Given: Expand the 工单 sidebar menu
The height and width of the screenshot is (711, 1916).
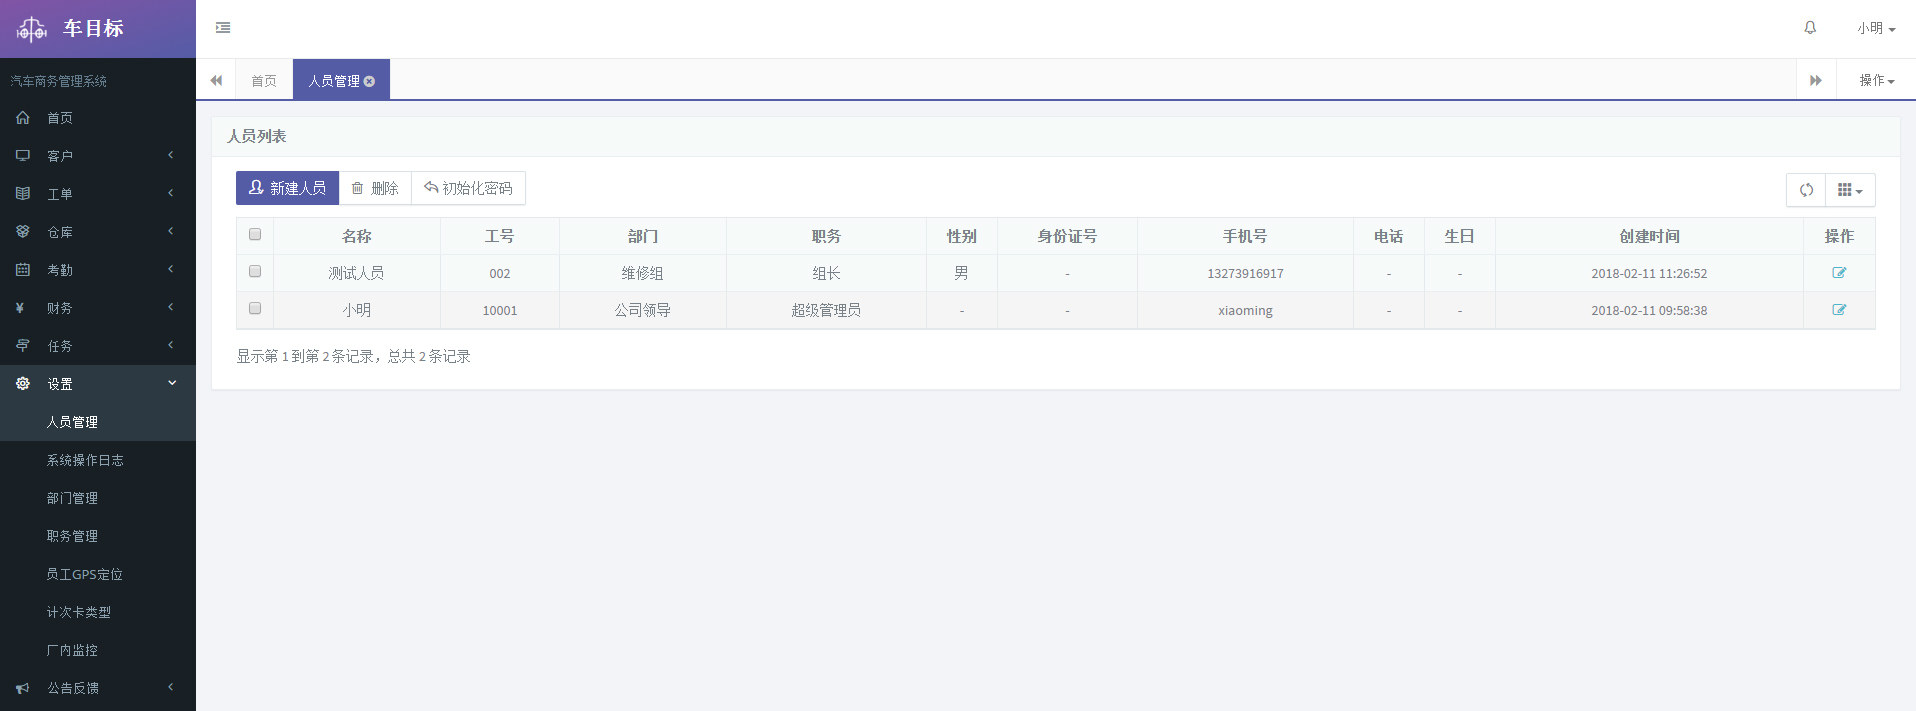Looking at the screenshot, I should 98,194.
